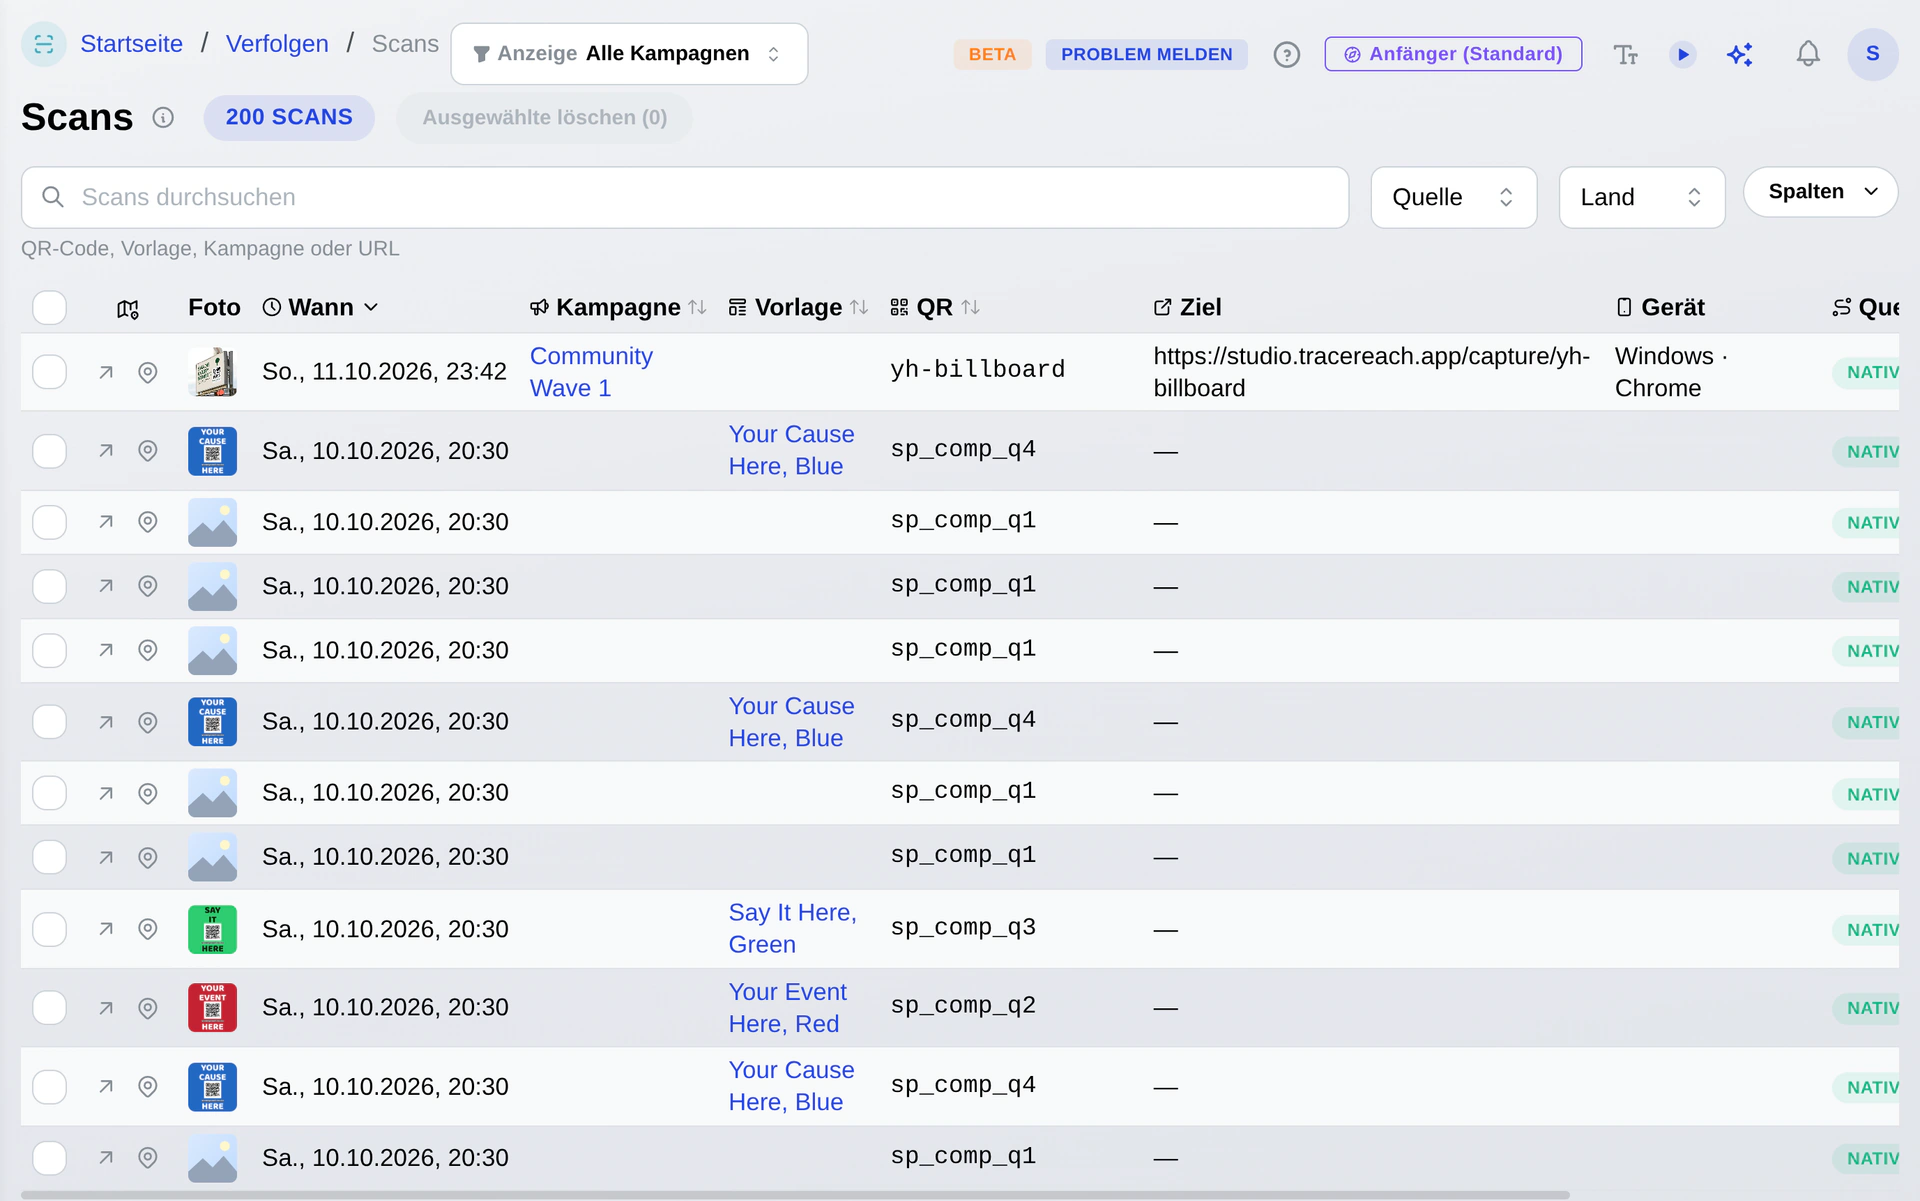Expand the Spalten columns menu

click(x=1820, y=192)
